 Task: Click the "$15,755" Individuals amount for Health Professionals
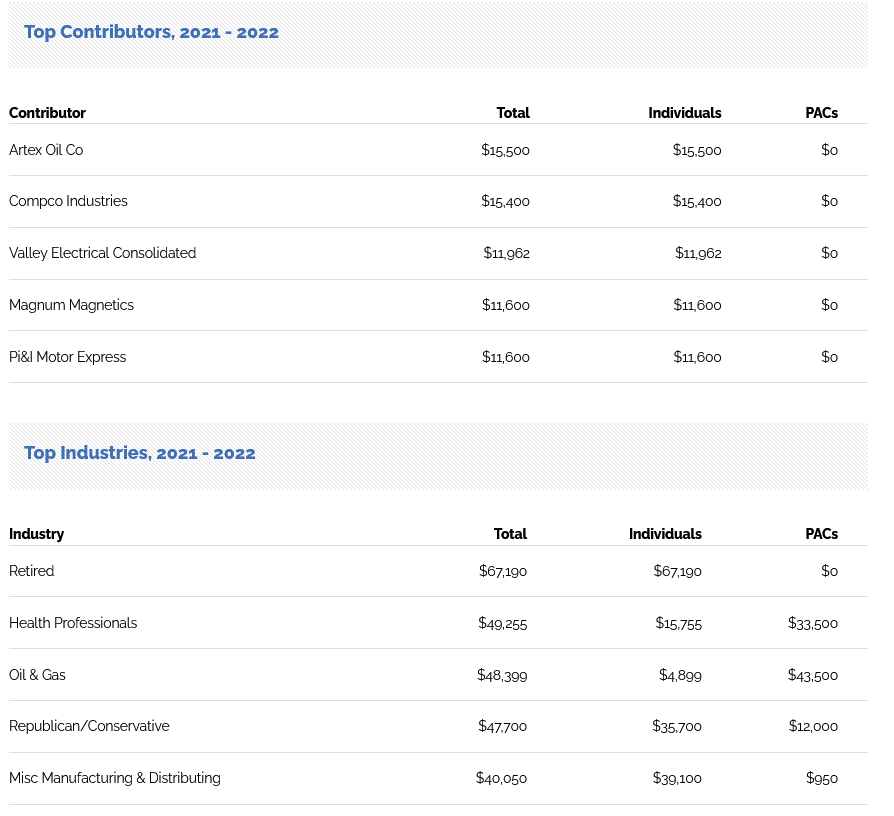pos(678,623)
